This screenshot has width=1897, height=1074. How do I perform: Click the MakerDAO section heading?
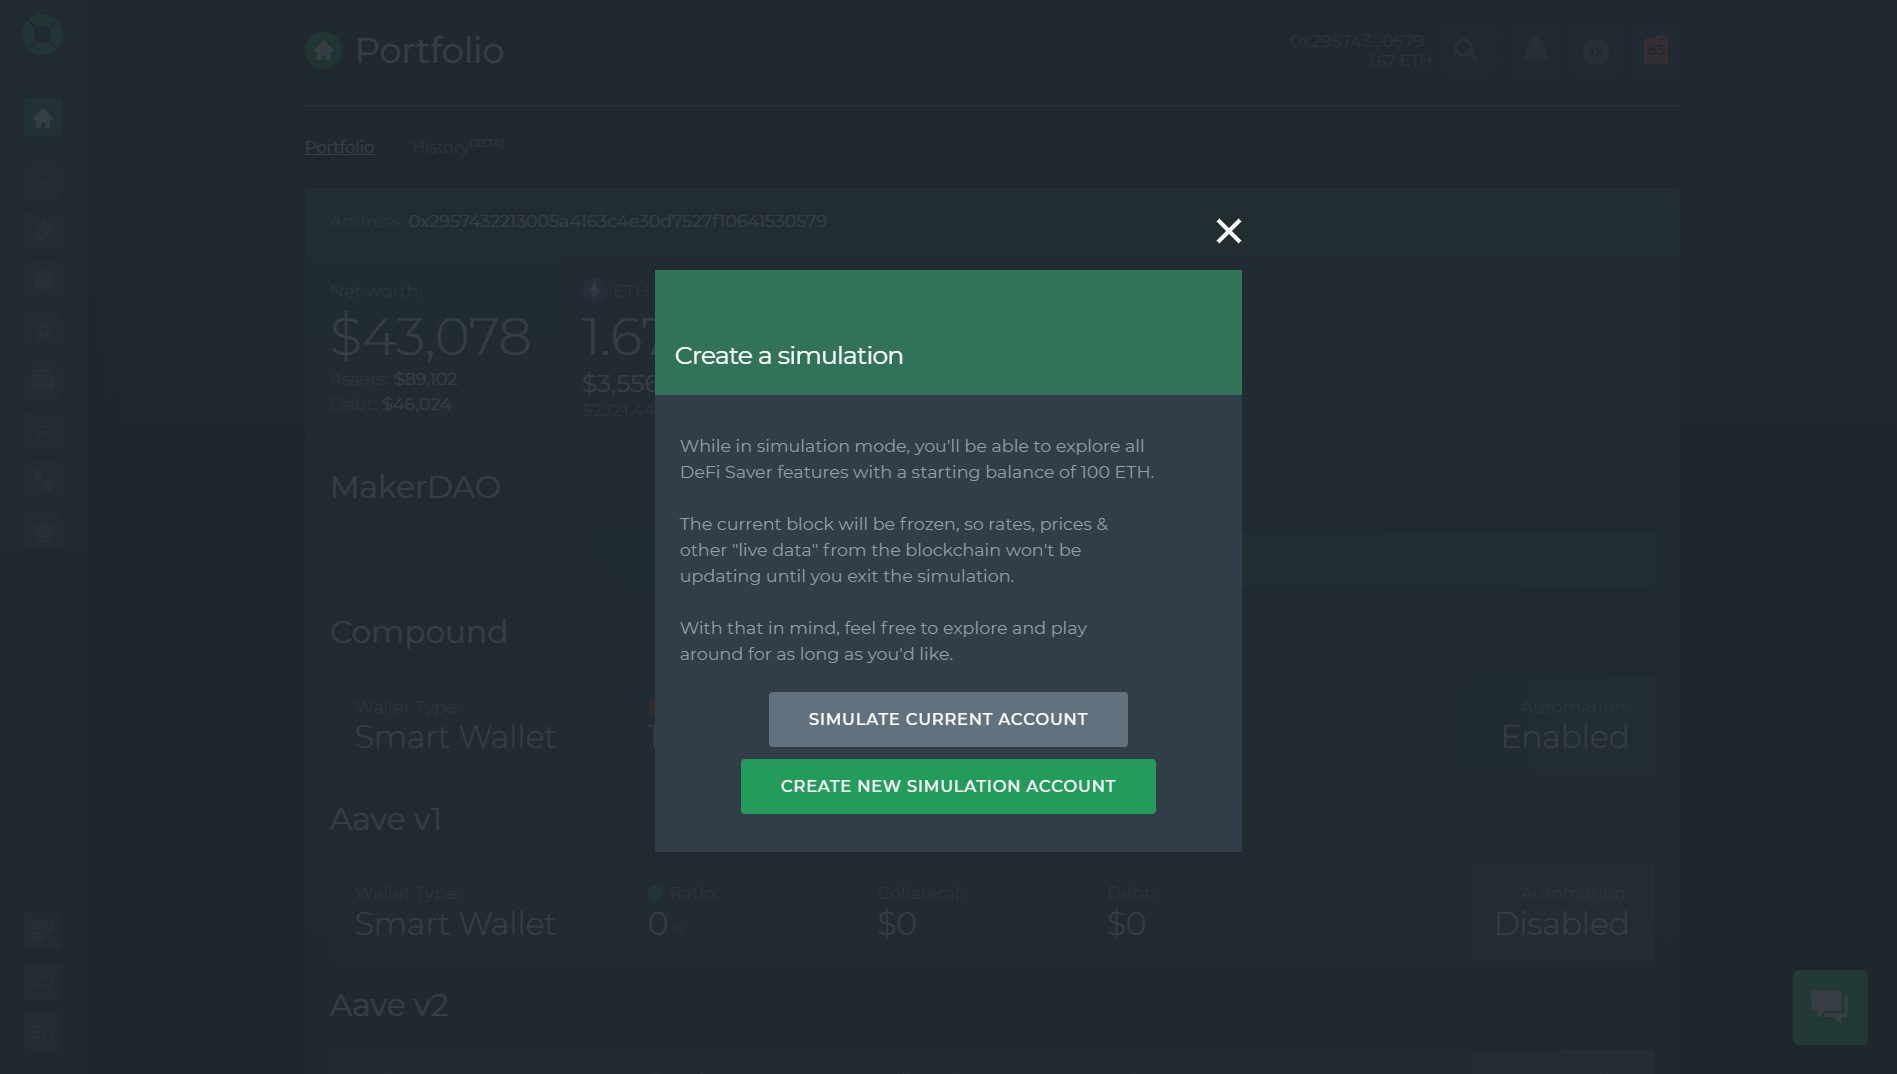click(415, 487)
